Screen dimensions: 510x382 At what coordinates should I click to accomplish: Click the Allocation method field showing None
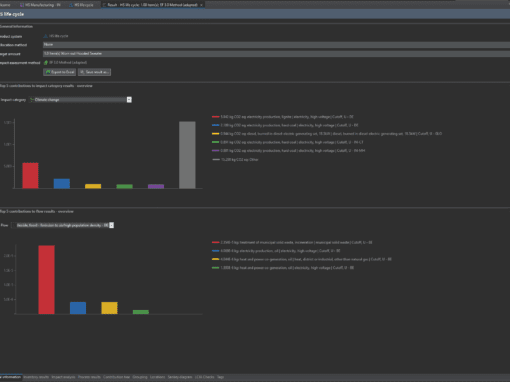pos(276,45)
